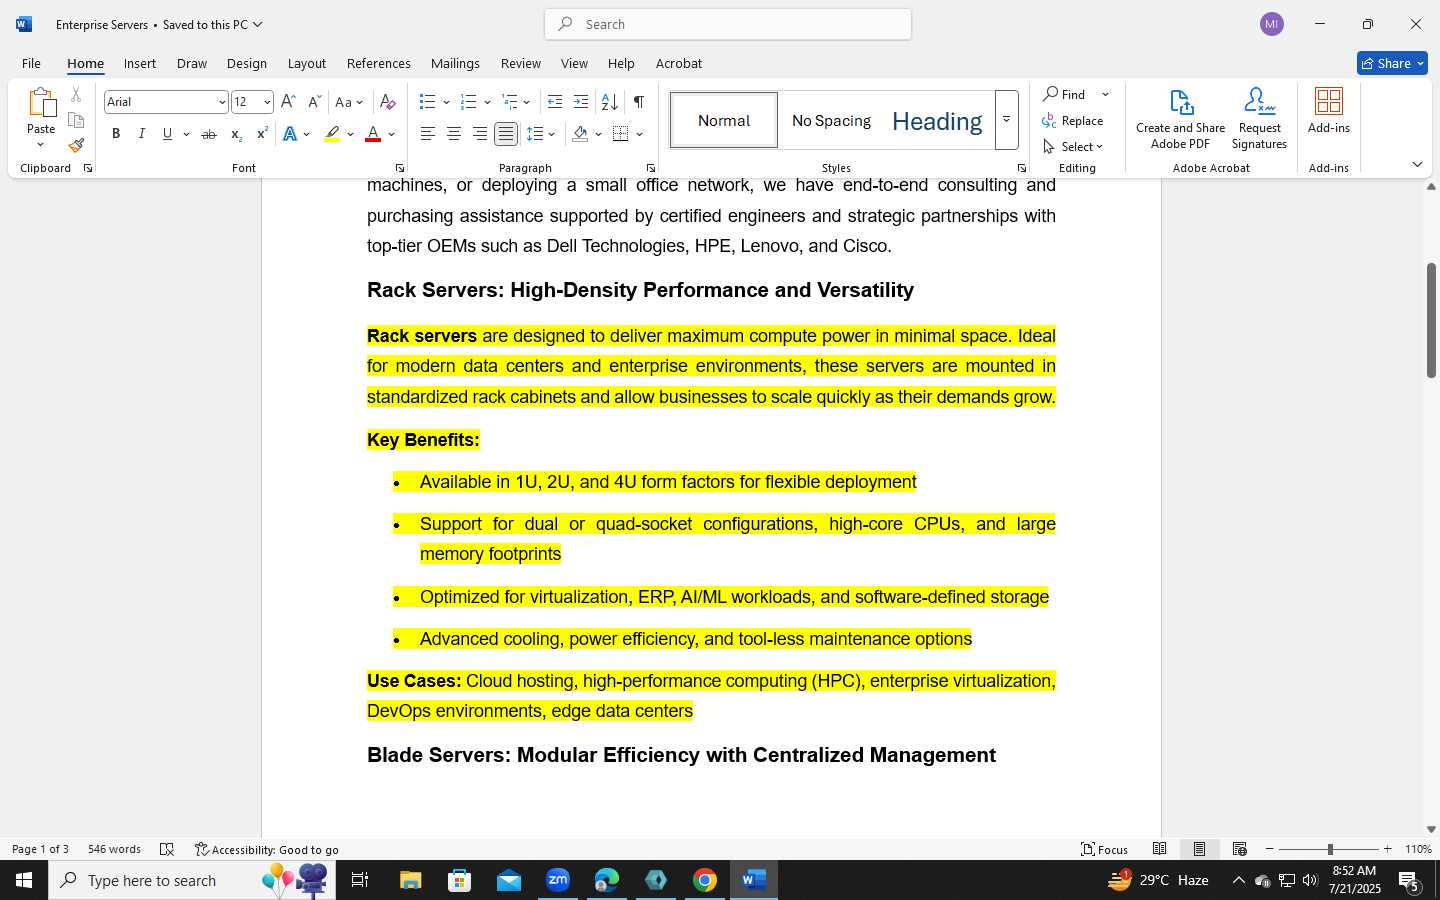
Task: Set Center paragraph alignment
Action: [454, 134]
